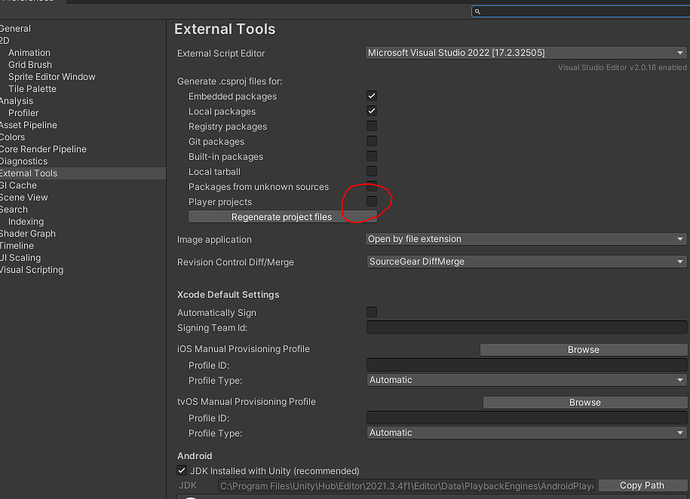
Task: Toggle the Local packages checkbox
Action: point(372,111)
